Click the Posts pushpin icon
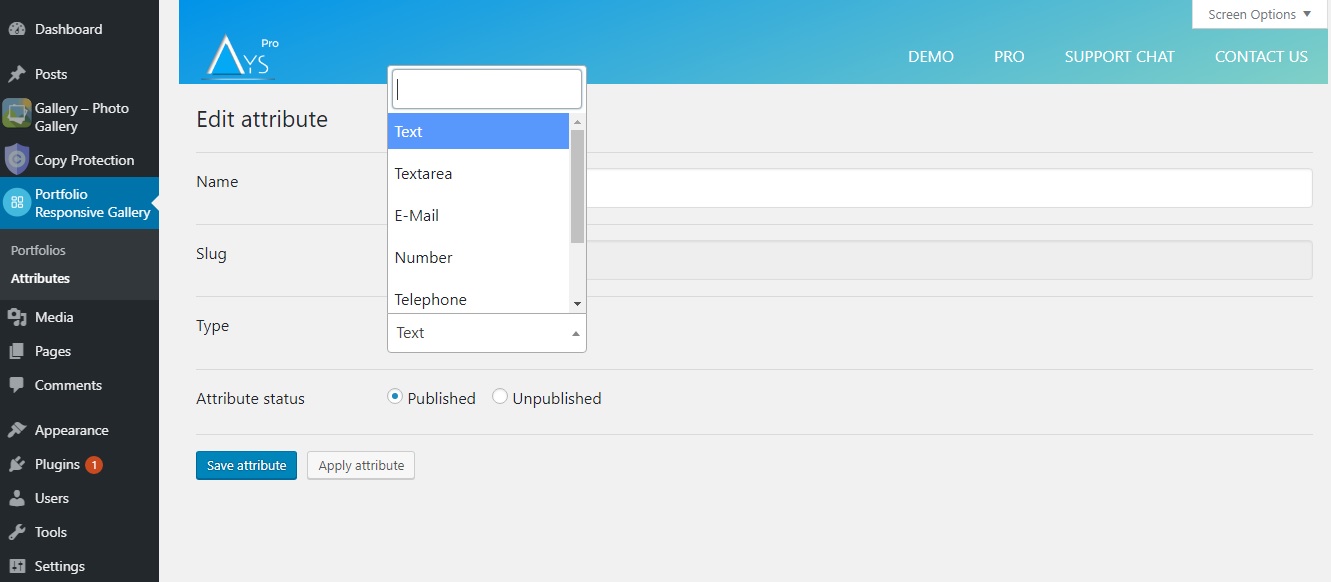The height and width of the screenshot is (582, 1331). pyautogui.click(x=16, y=74)
